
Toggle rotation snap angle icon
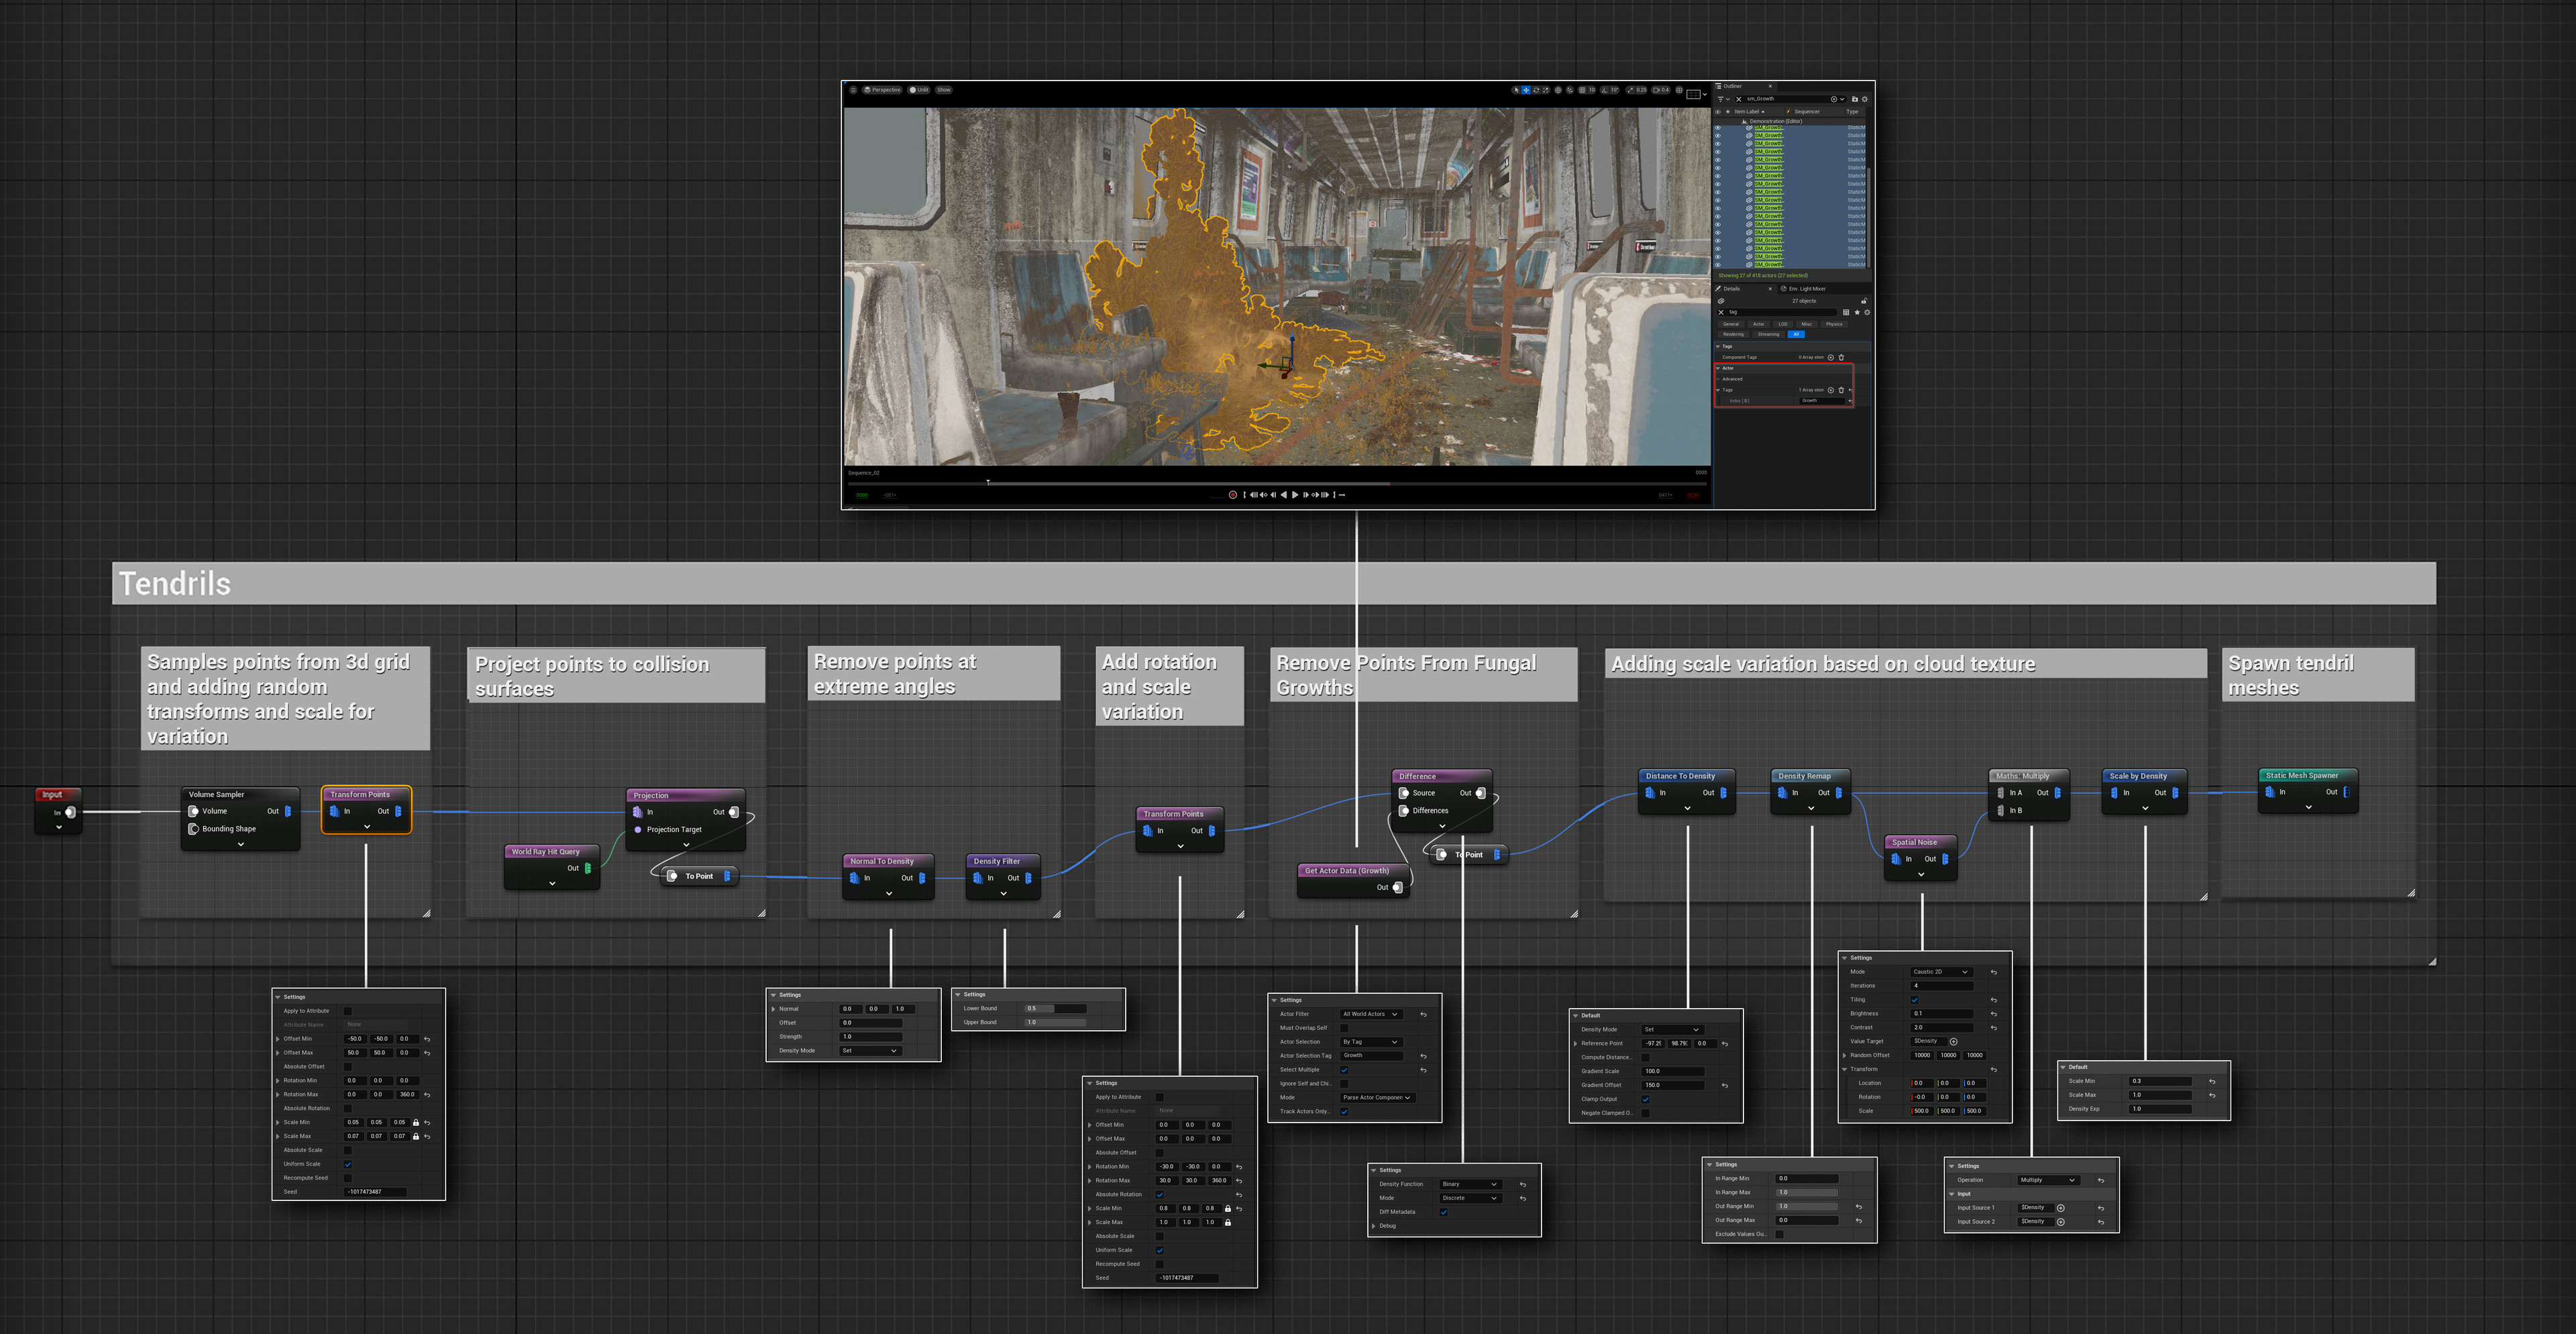click(1605, 90)
